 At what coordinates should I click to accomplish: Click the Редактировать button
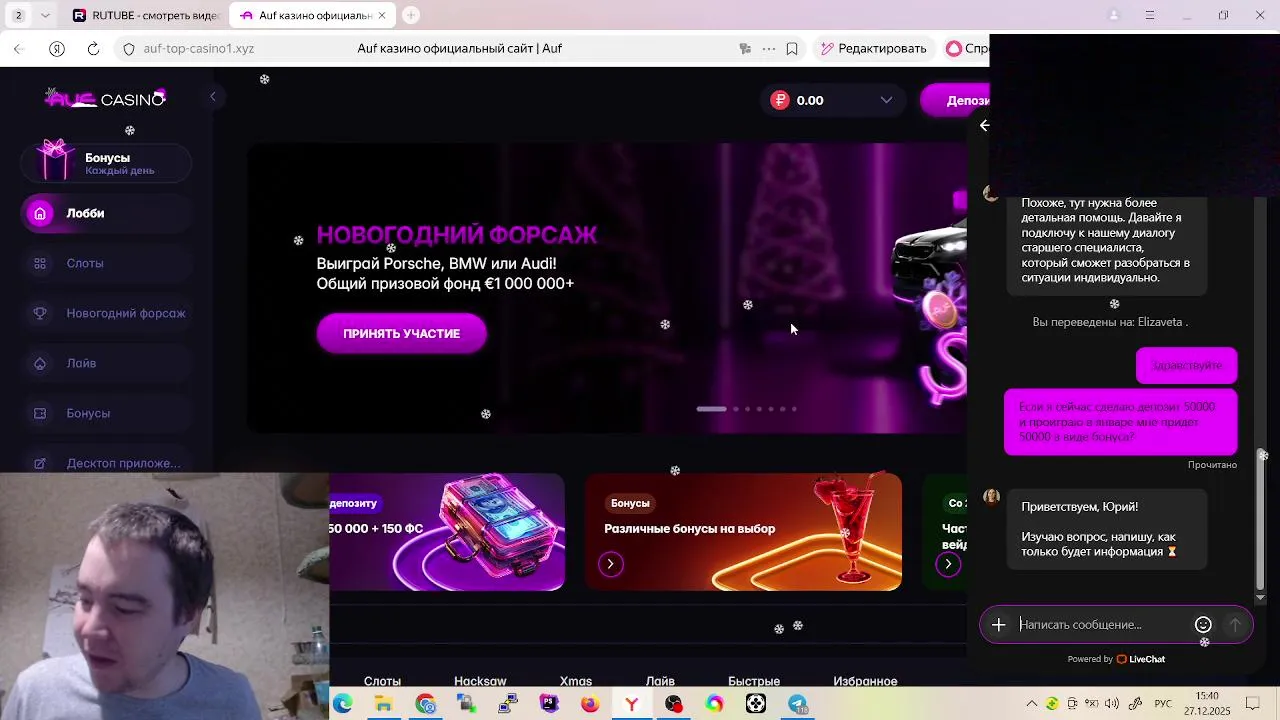[873, 48]
